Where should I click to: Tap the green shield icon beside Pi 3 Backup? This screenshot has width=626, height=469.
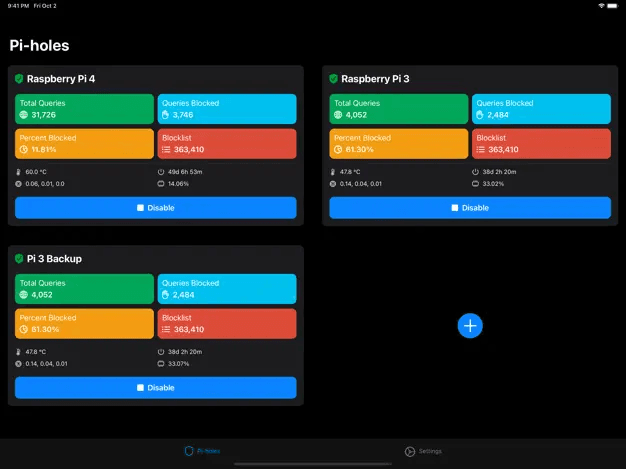(19, 259)
